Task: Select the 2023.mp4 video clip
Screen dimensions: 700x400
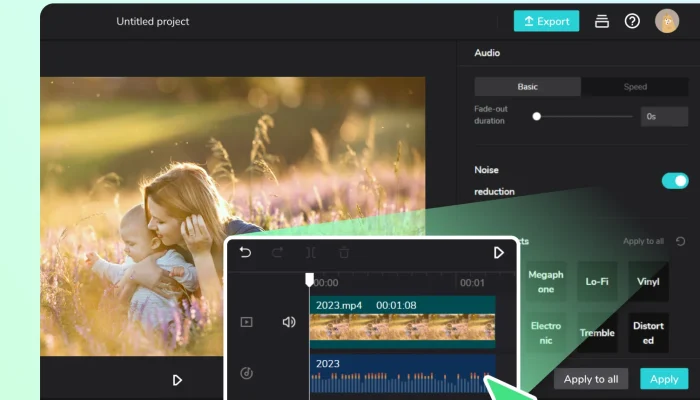Action: tap(402, 322)
